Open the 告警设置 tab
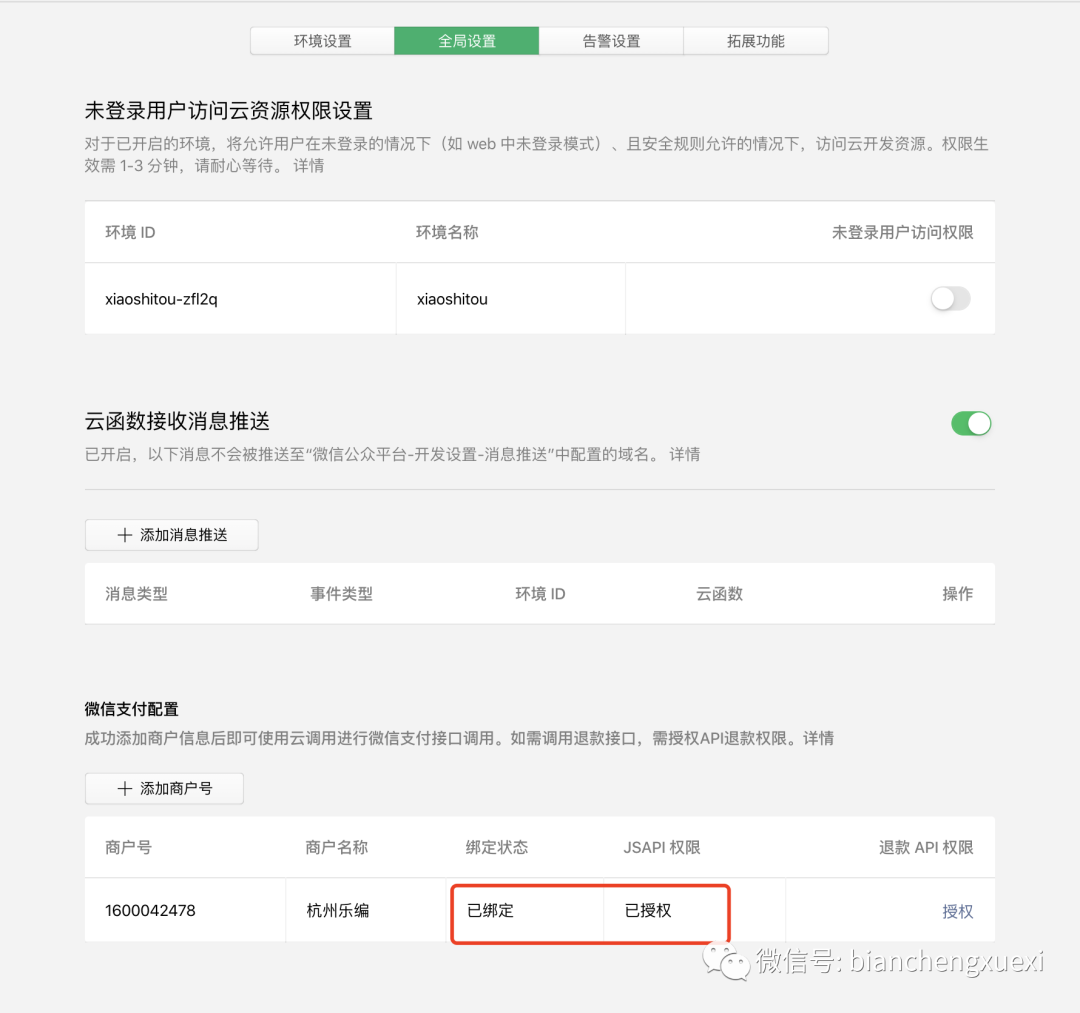The width and height of the screenshot is (1080, 1013). coord(611,41)
